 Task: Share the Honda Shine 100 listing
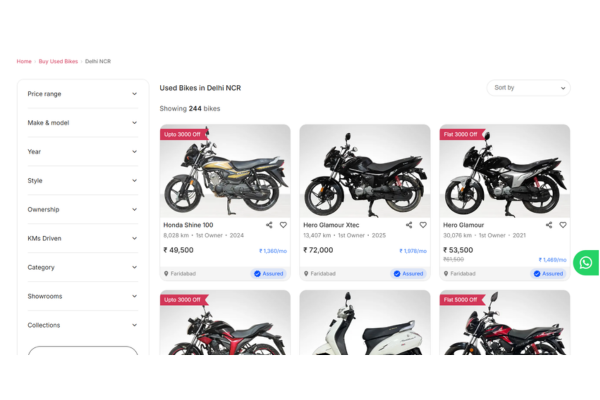click(x=269, y=225)
